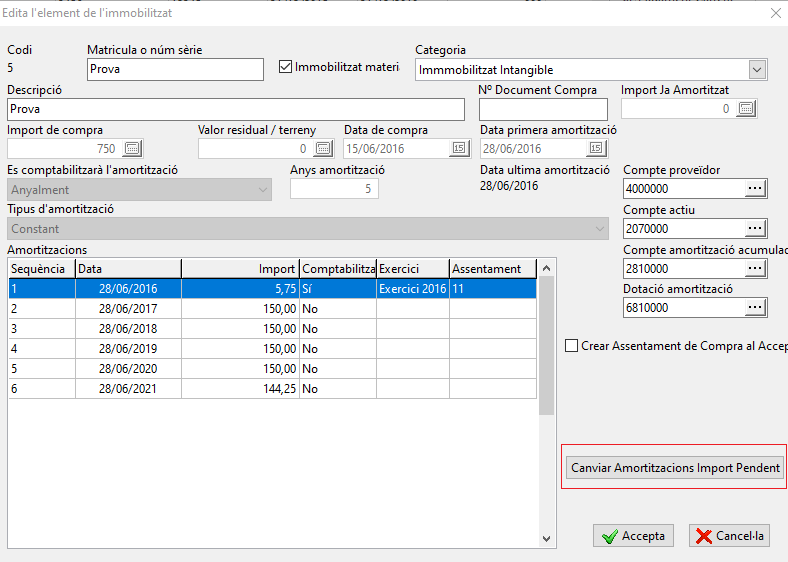Click the Valor residual / terreny field

(255, 149)
